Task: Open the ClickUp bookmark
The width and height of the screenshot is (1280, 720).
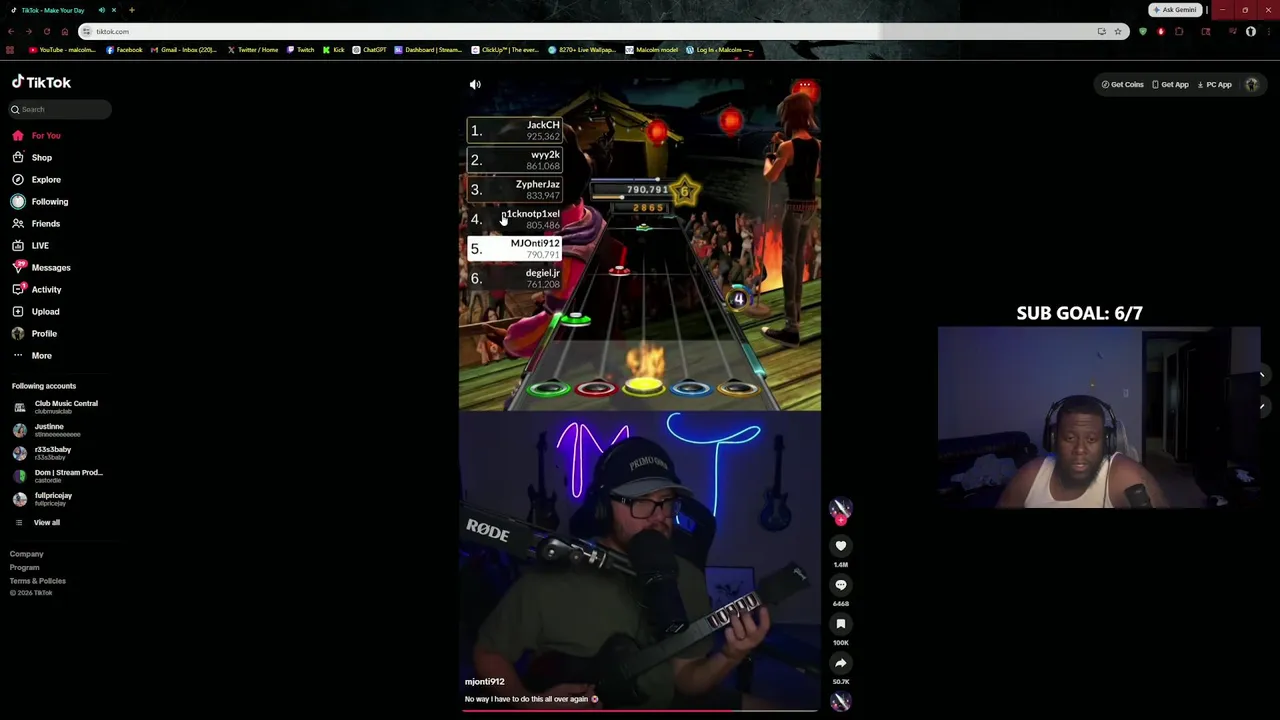Action: 505,50
